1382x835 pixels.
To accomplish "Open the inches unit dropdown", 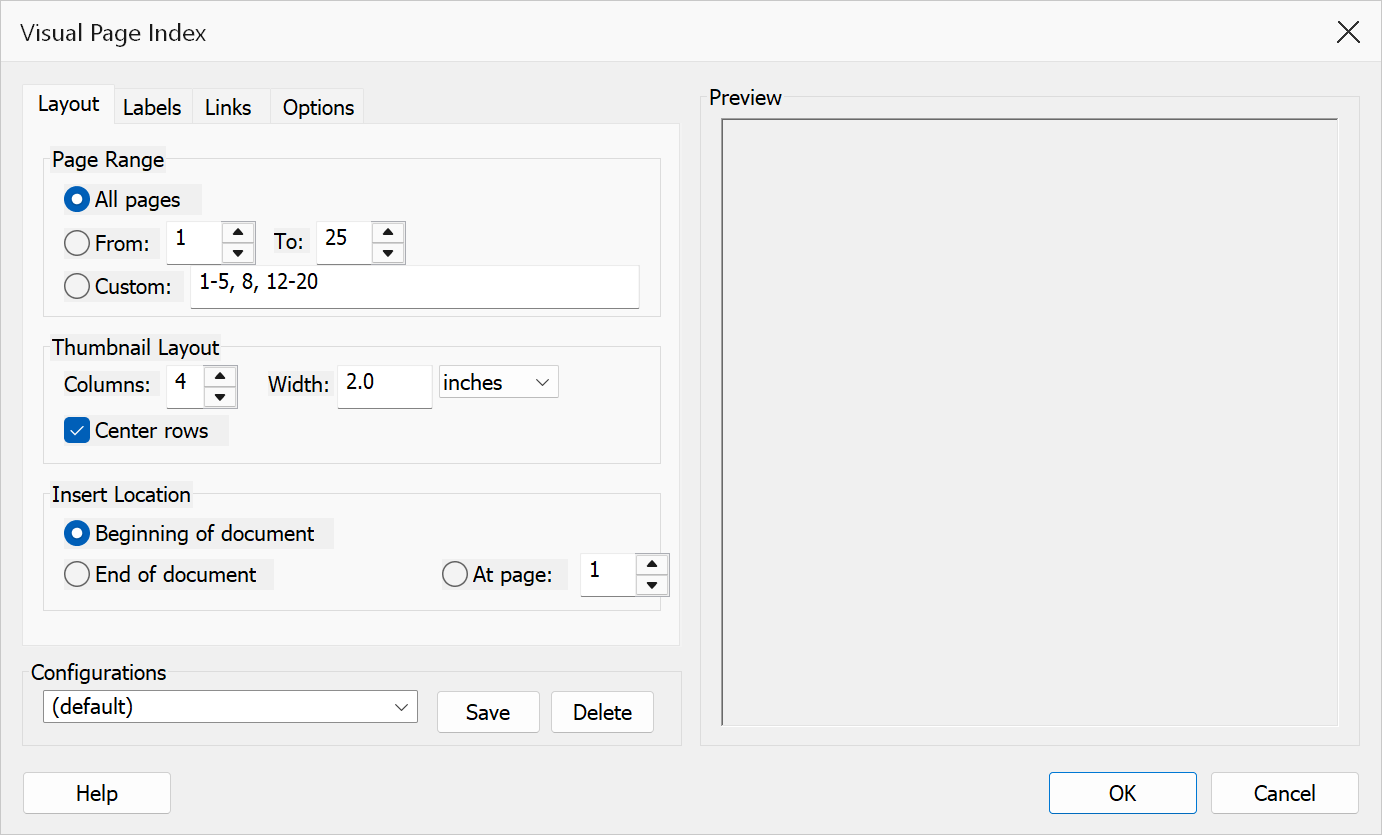I will (498, 382).
